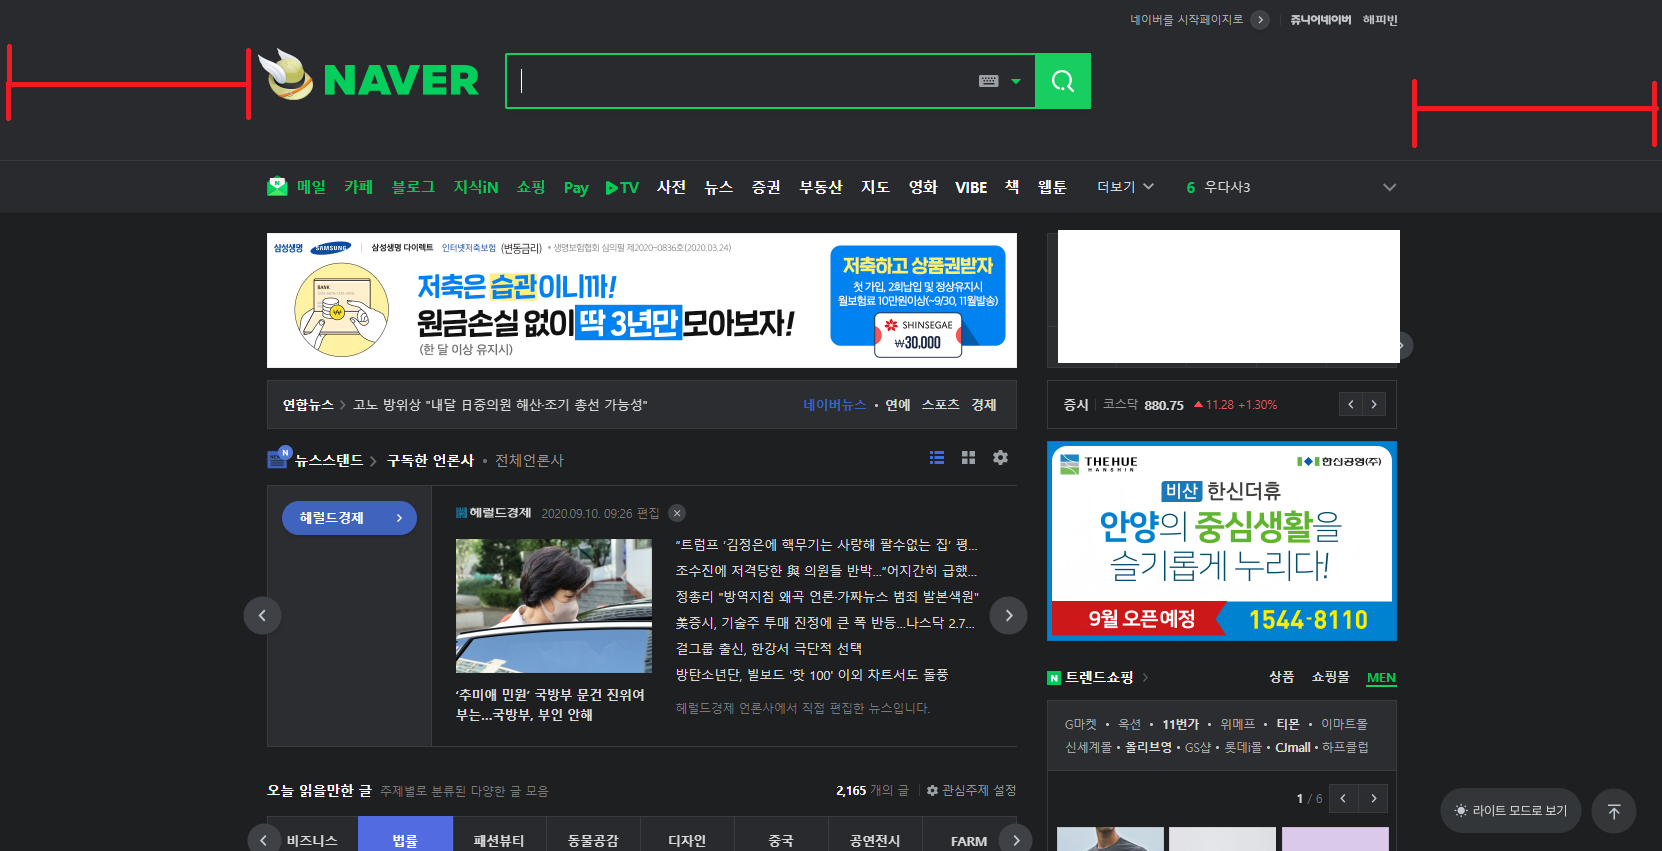Open 연합뉴스 headline about 고노 방위상
Viewport: 1662px width, 851px height.
pos(500,405)
